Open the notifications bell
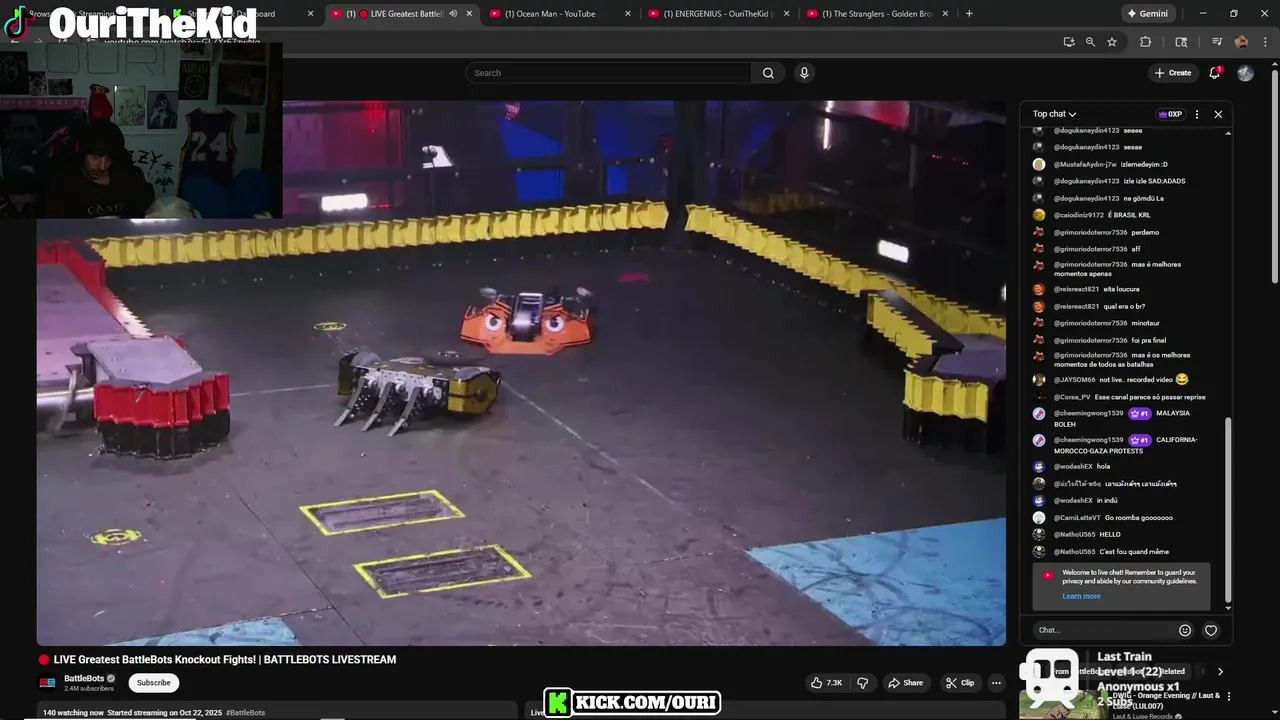The height and width of the screenshot is (720, 1280). pyautogui.click(x=1215, y=73)
